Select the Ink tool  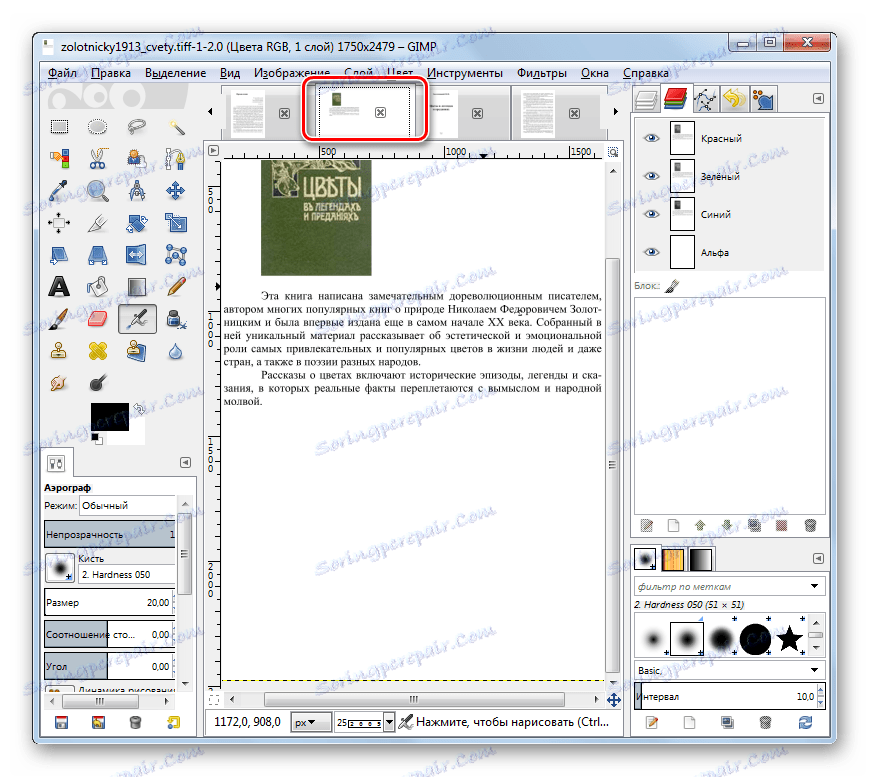176,319
